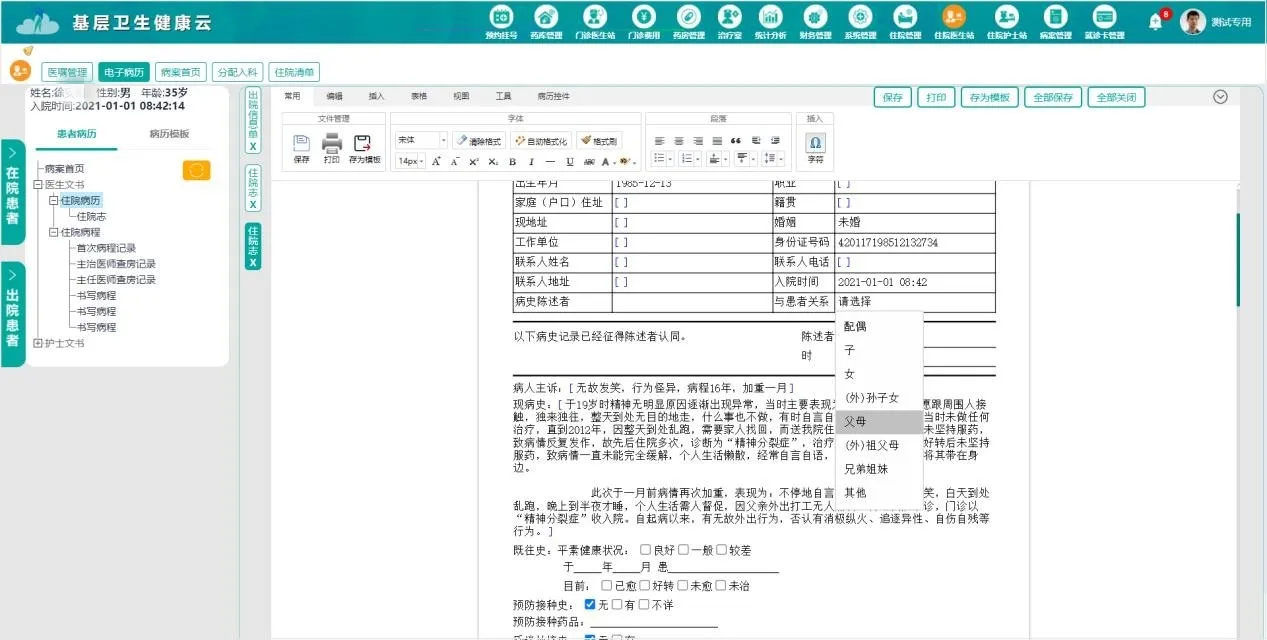1267x640 pixels.
Task: Apply bold formatting (B)
Action: (512, 161)
